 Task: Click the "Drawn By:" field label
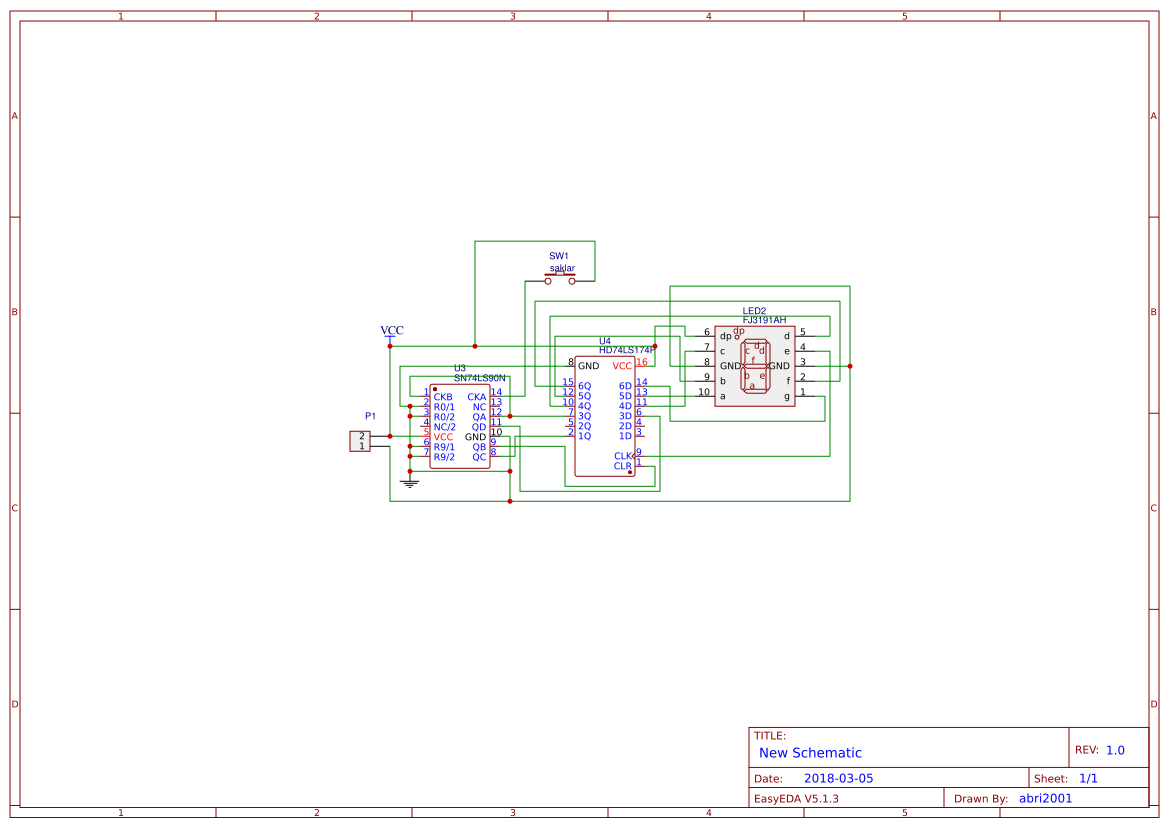pyautogui.click(x=981, y=798)
